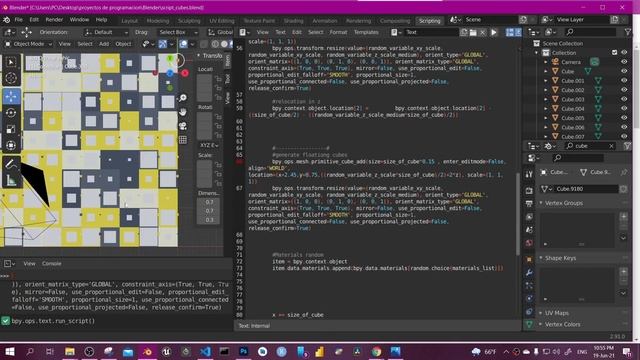Activate the Rotate tool
Image resolution: width=640 pixels, height=360 pixels.
[11, 113]
